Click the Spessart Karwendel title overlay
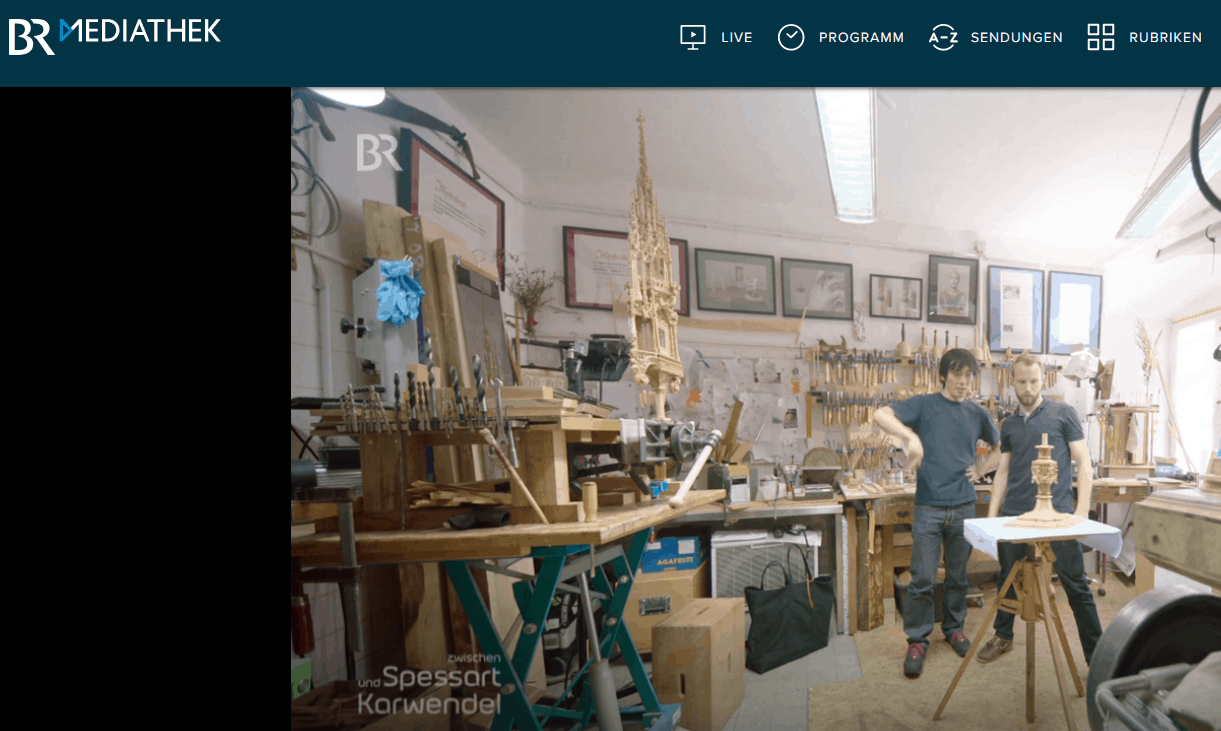Screen dimensions: 1221x731 pos(429,688)
